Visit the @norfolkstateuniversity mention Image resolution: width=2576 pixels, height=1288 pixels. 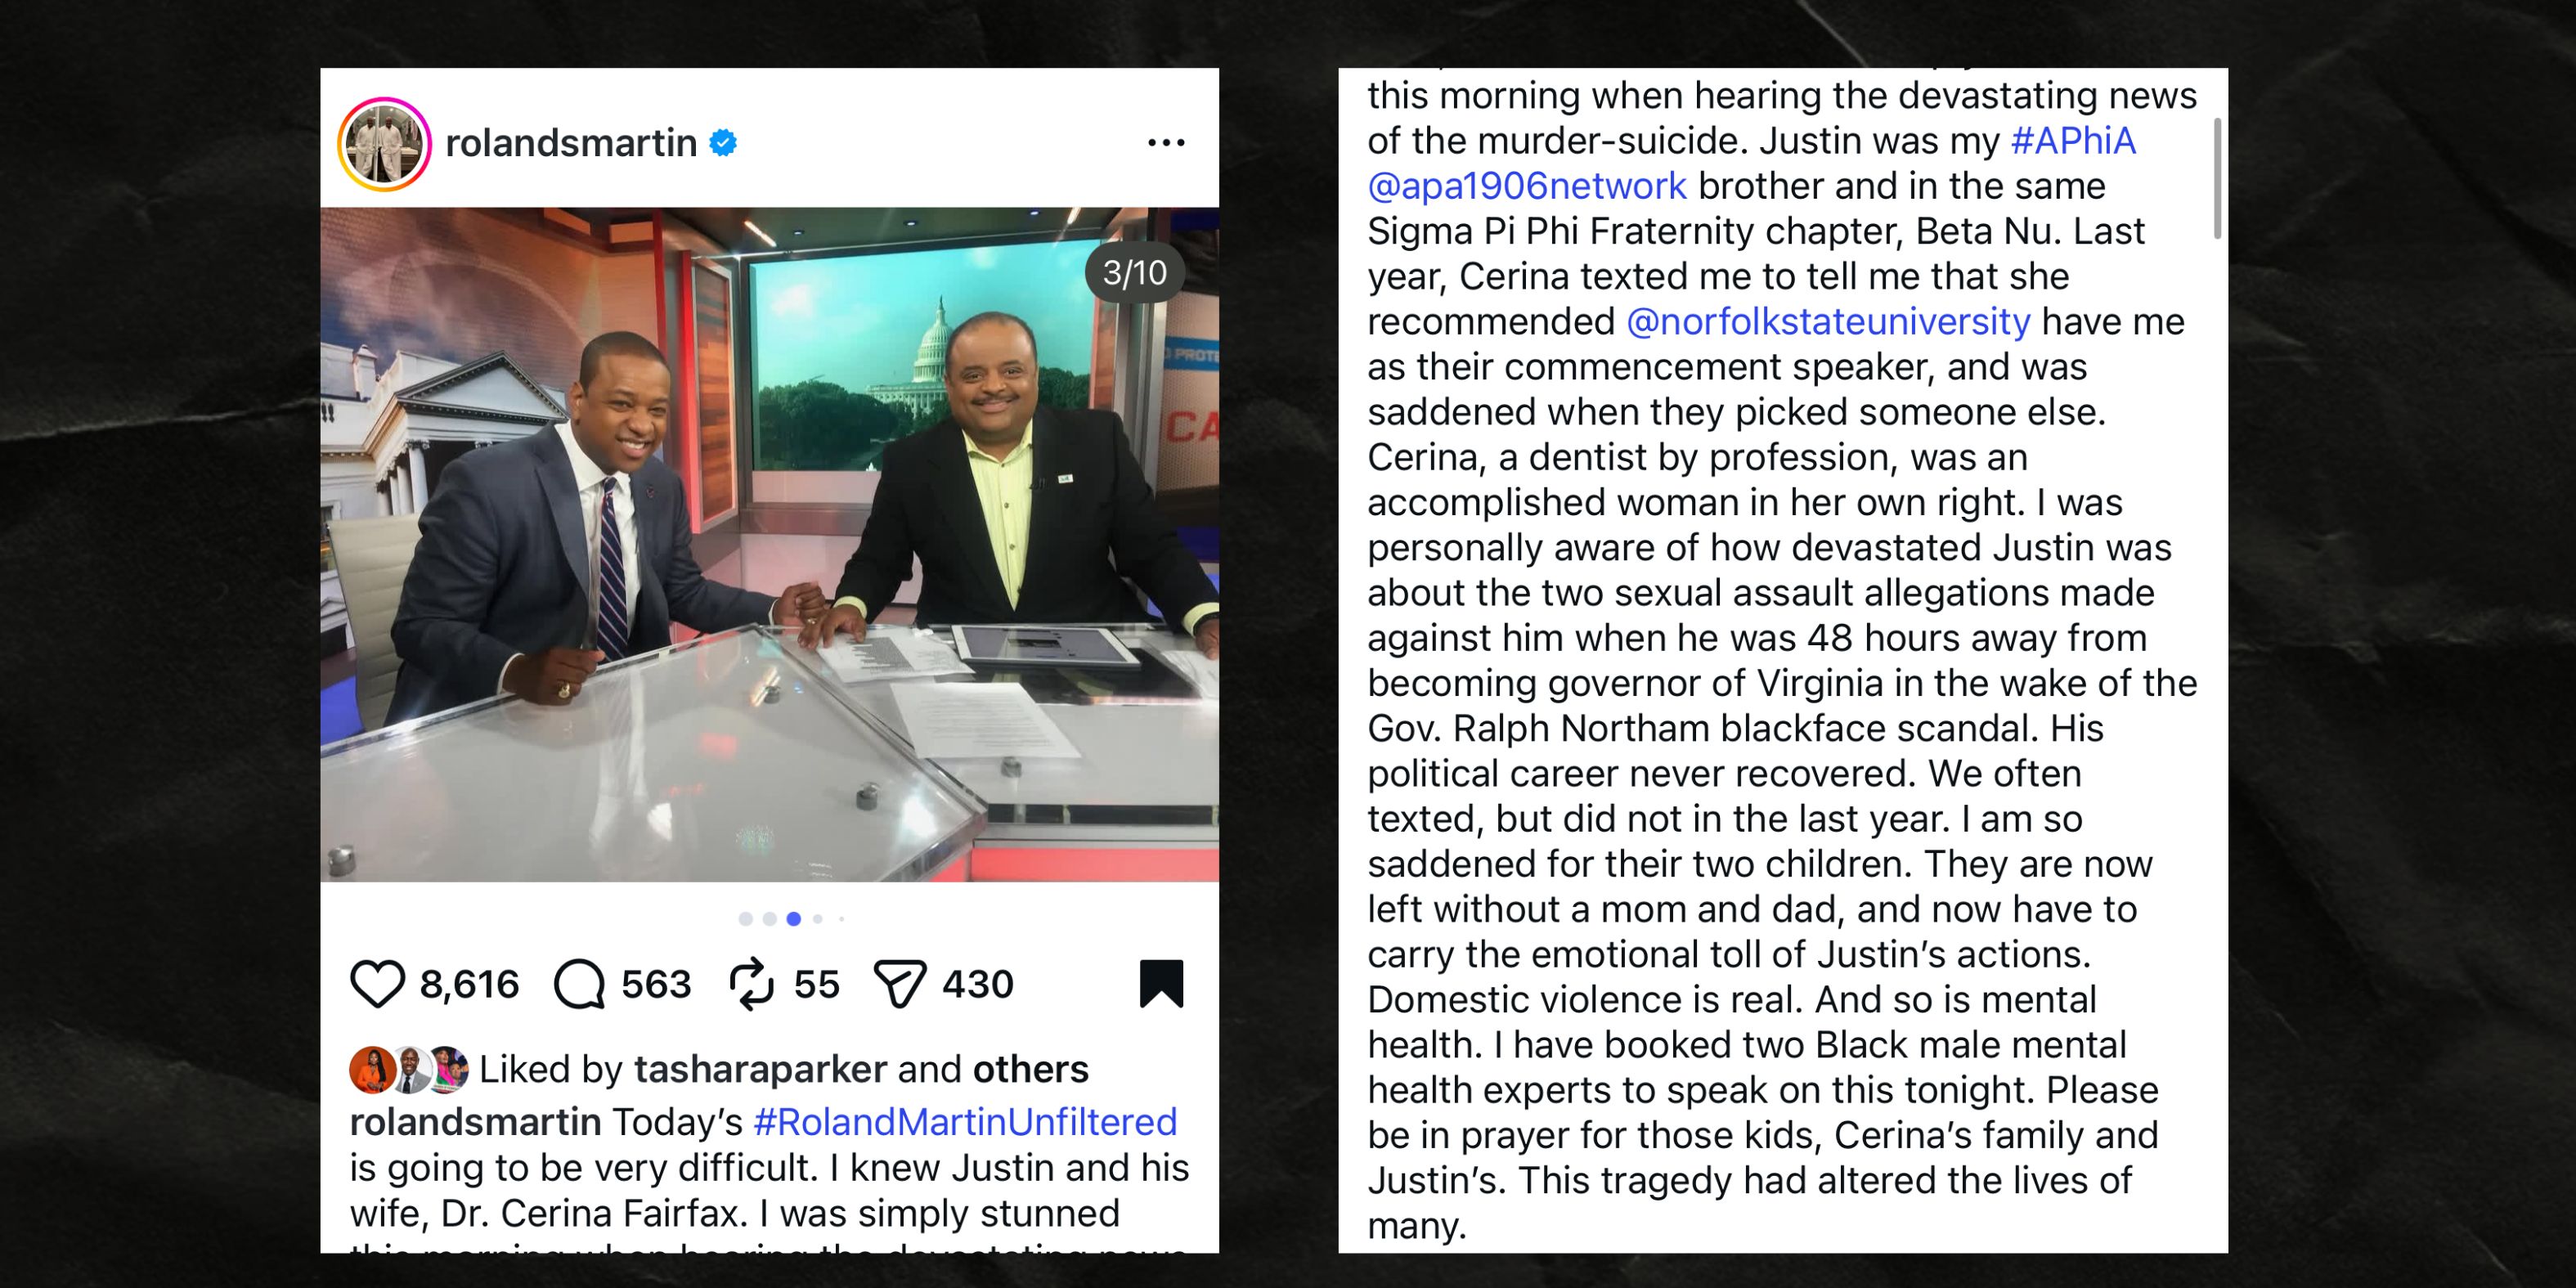click(1828, 322)
